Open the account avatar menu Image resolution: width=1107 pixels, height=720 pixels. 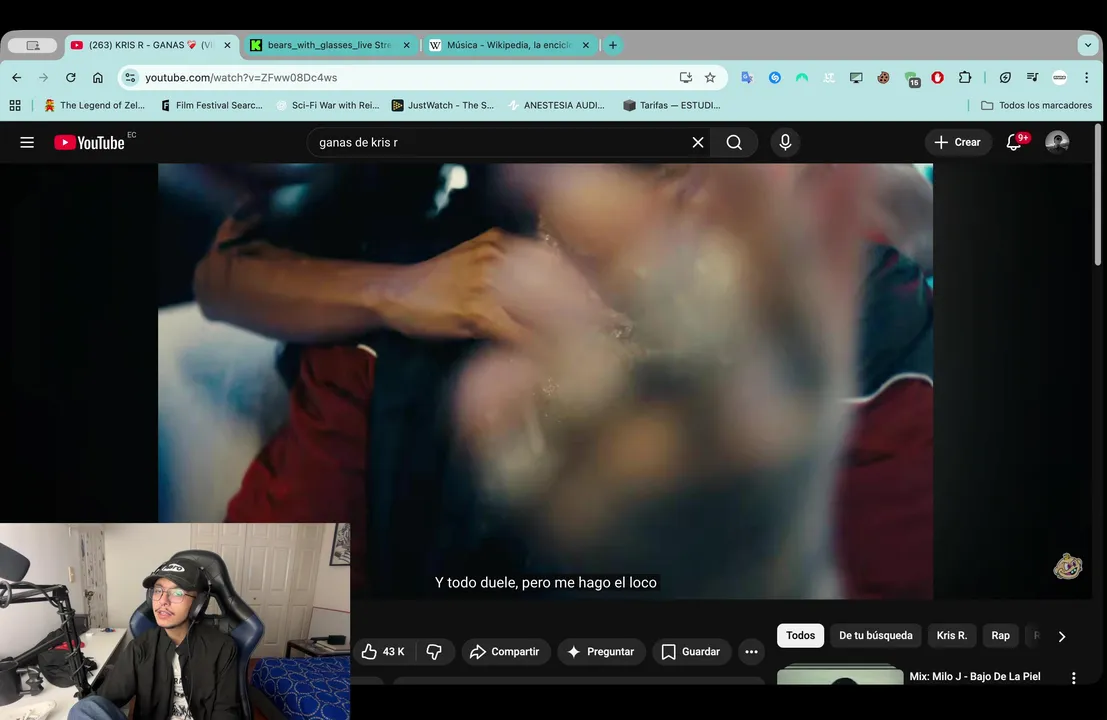pos(1057,142)
